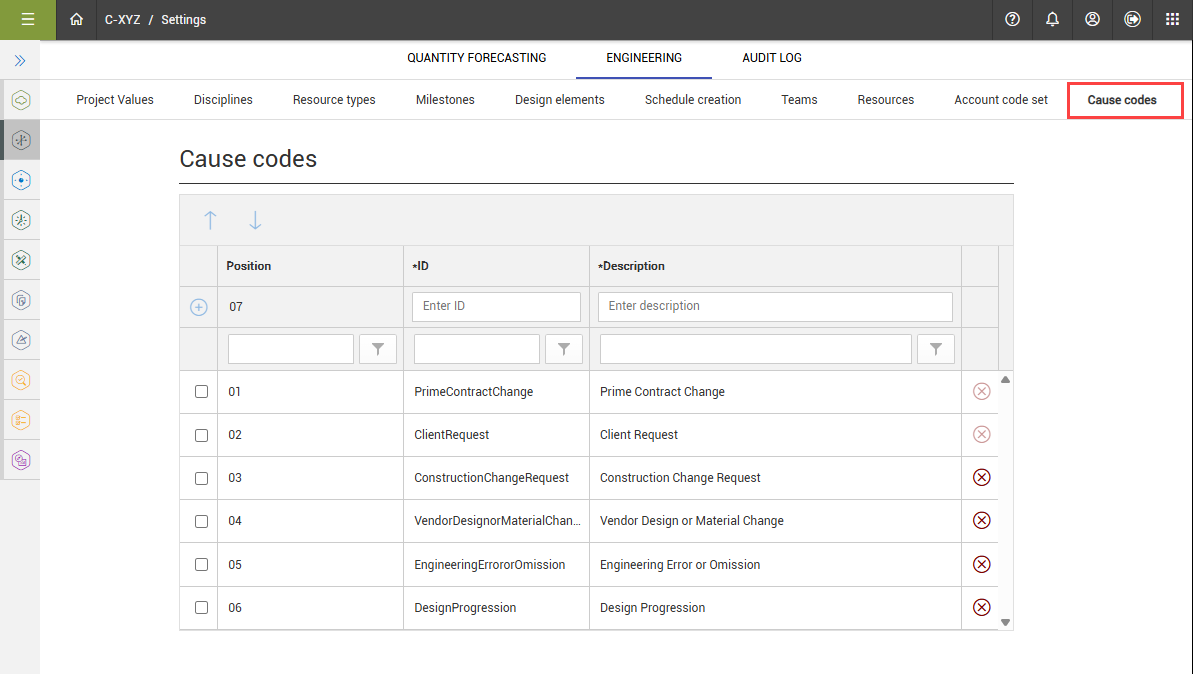Delete the Design Progression row
1193x674 pixels.
[981, 607]
